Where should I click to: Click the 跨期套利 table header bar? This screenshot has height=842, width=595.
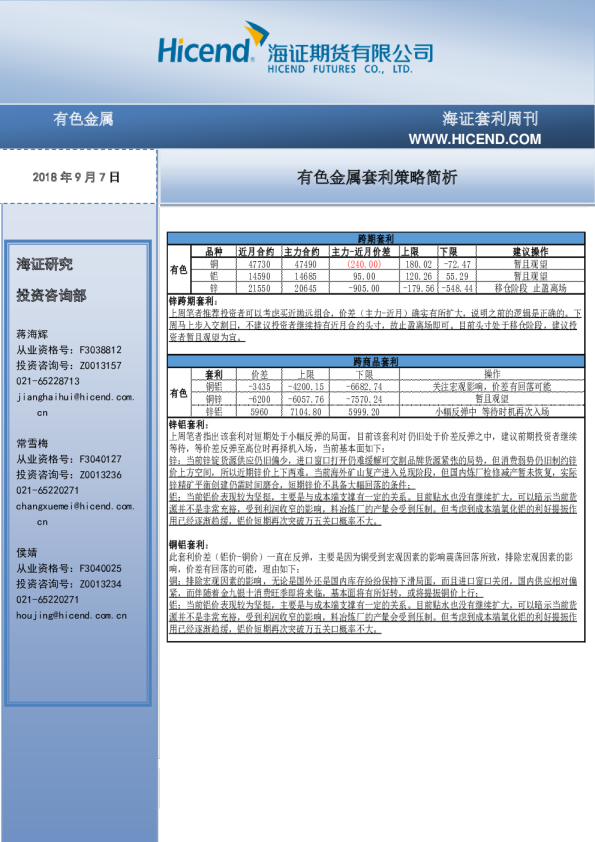click(x=376, y=239)
